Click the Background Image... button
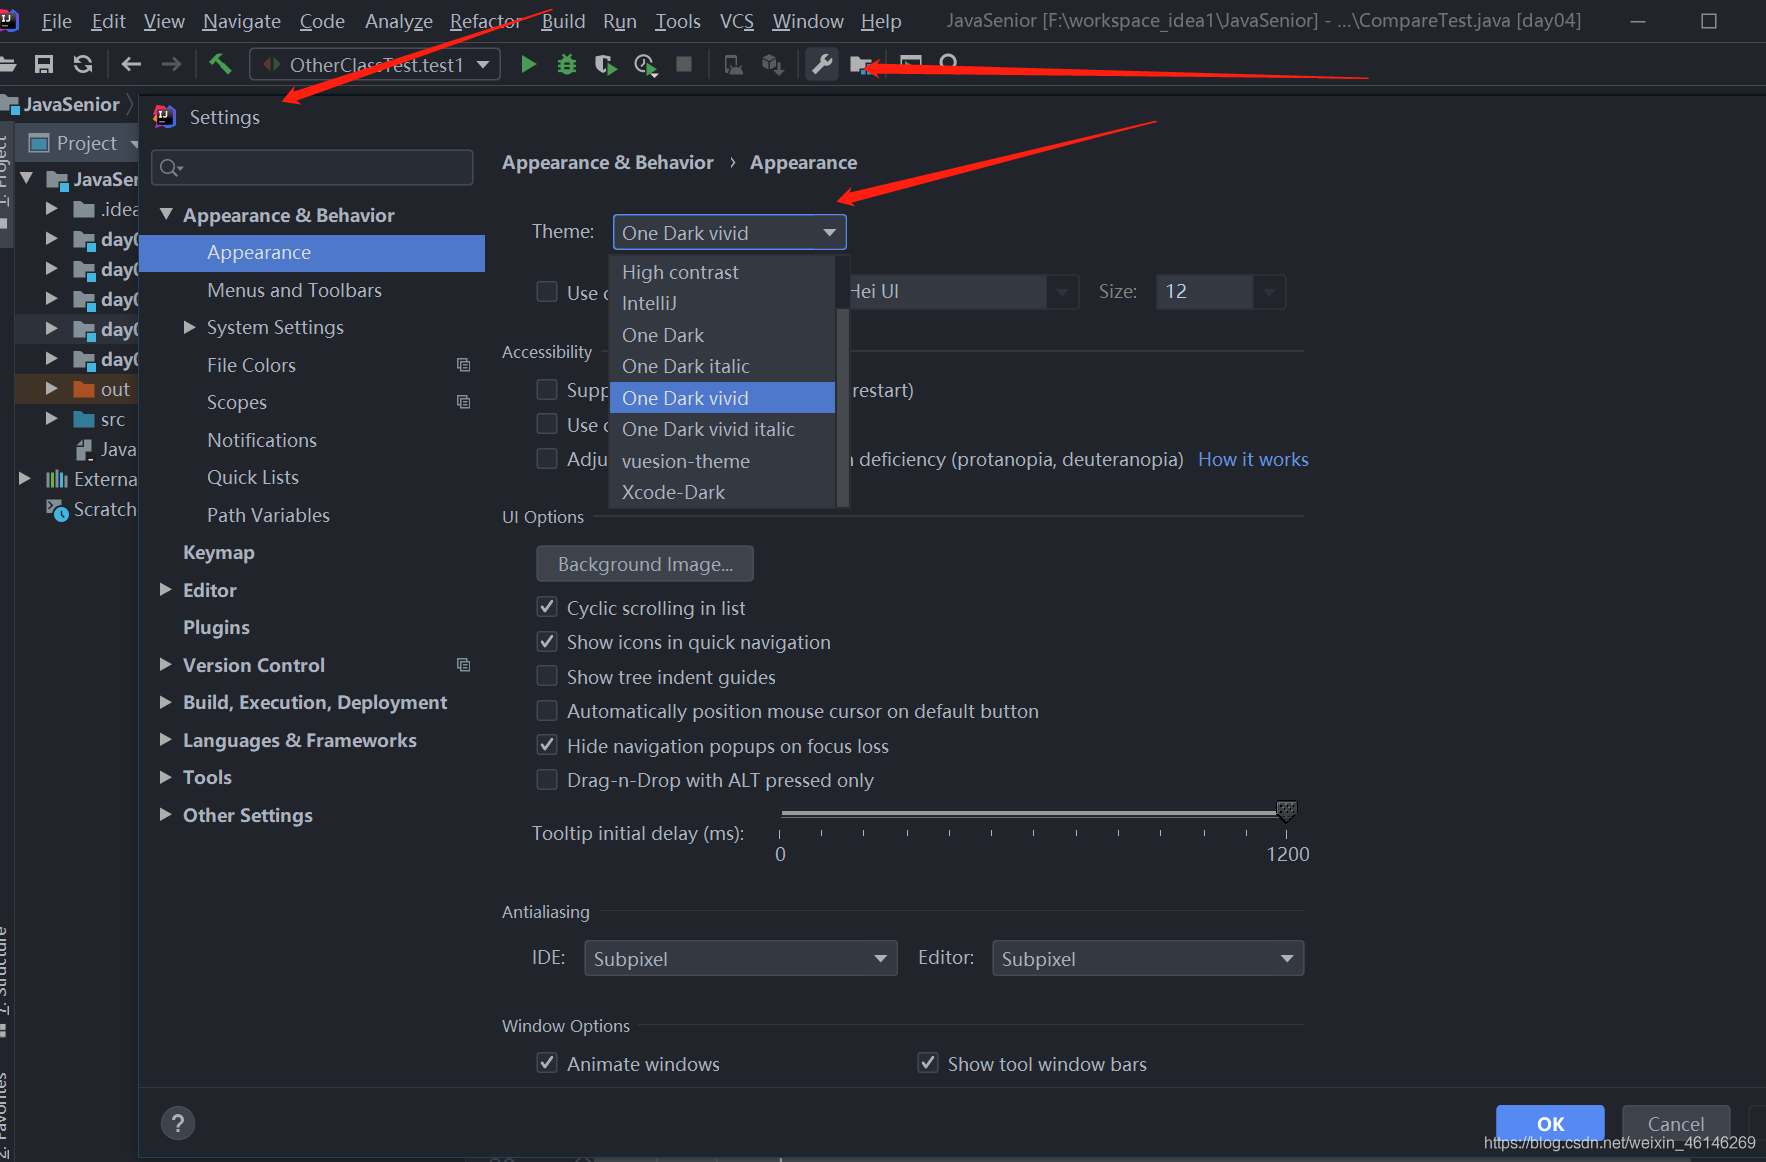 tap(645, 564)
